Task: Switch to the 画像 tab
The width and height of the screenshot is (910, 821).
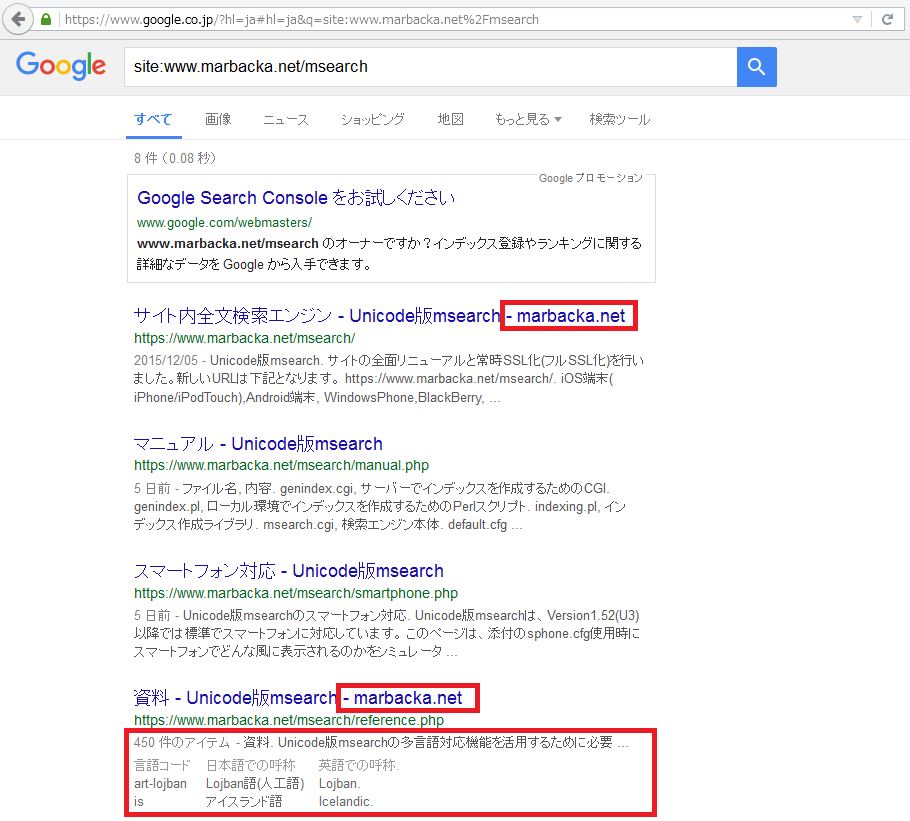Action: click(218, 120)
